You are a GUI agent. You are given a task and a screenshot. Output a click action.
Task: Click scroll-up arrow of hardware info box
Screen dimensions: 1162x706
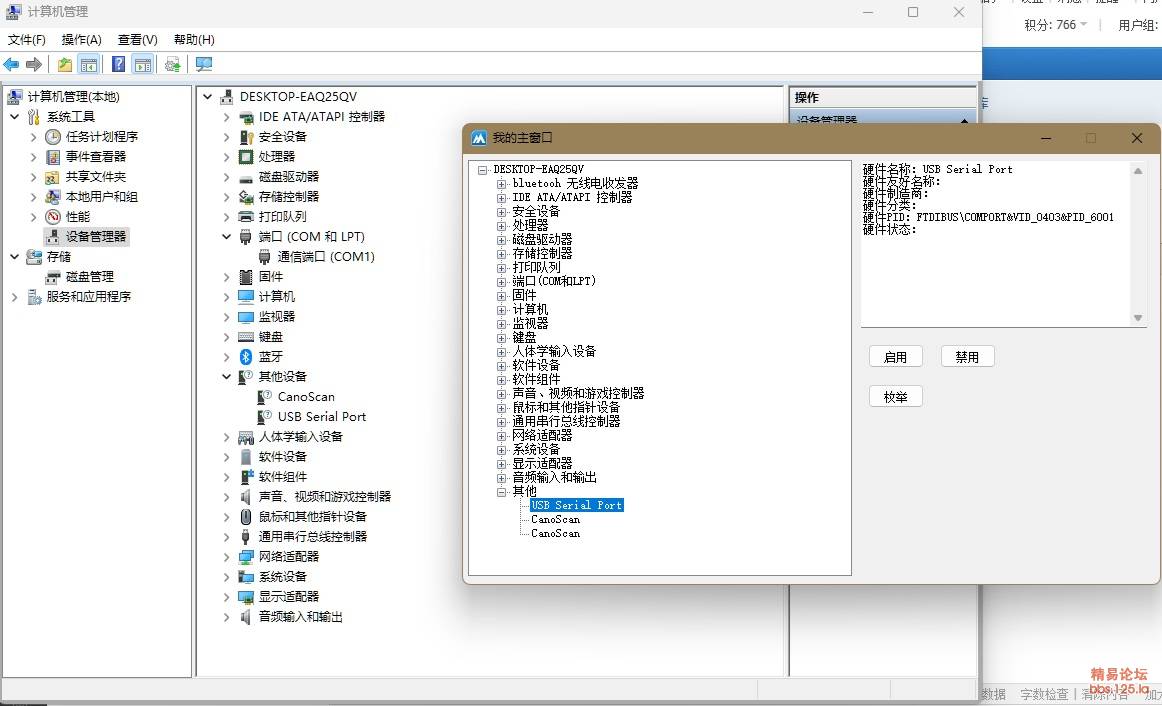tap(1138, 171)
